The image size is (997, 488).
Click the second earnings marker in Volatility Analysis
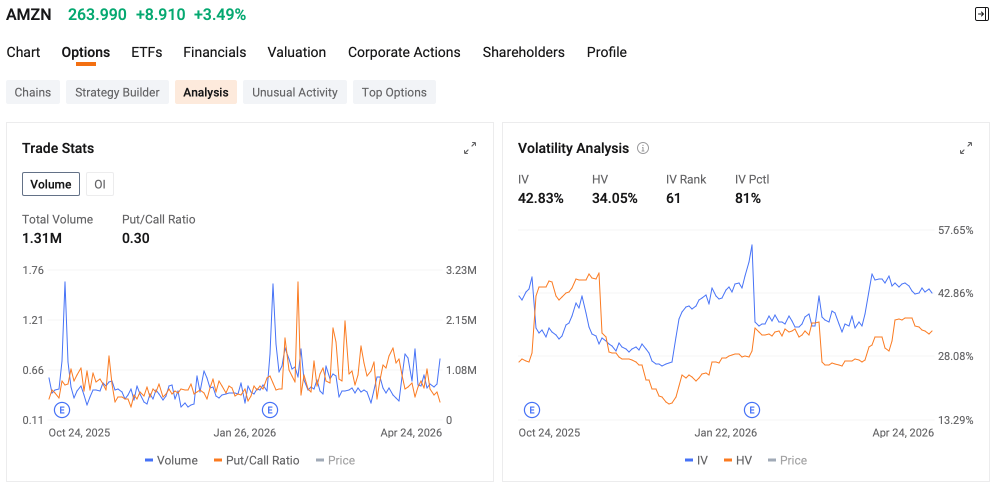click(752, 410)
